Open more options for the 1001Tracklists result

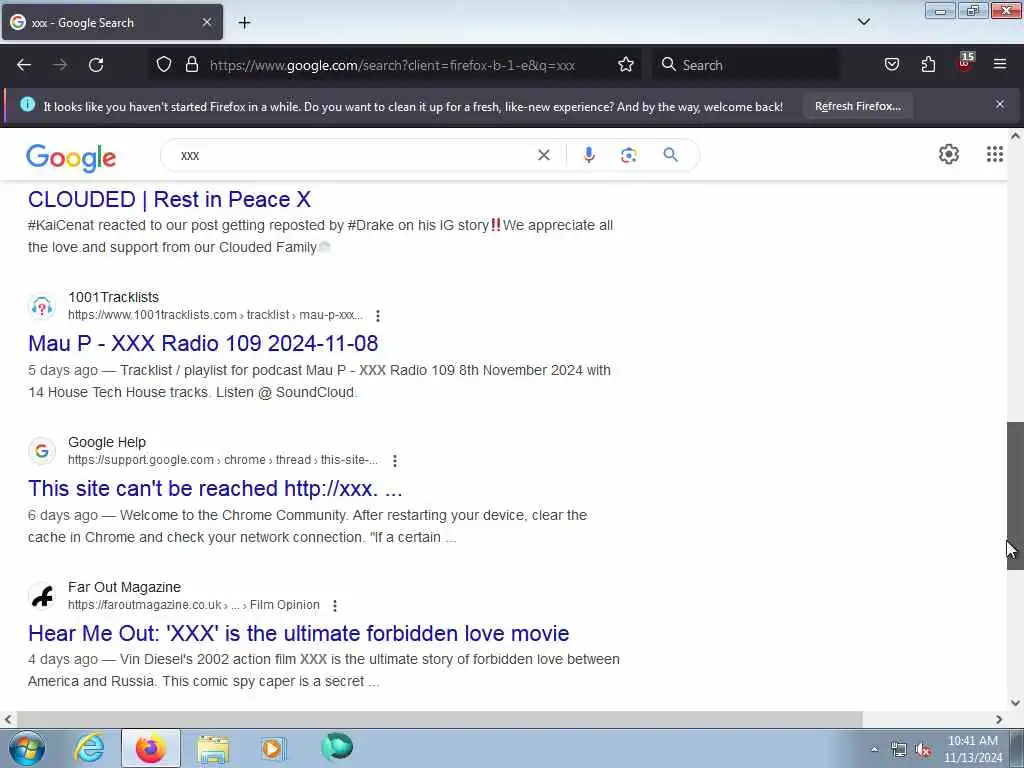[x=377, y=315]
